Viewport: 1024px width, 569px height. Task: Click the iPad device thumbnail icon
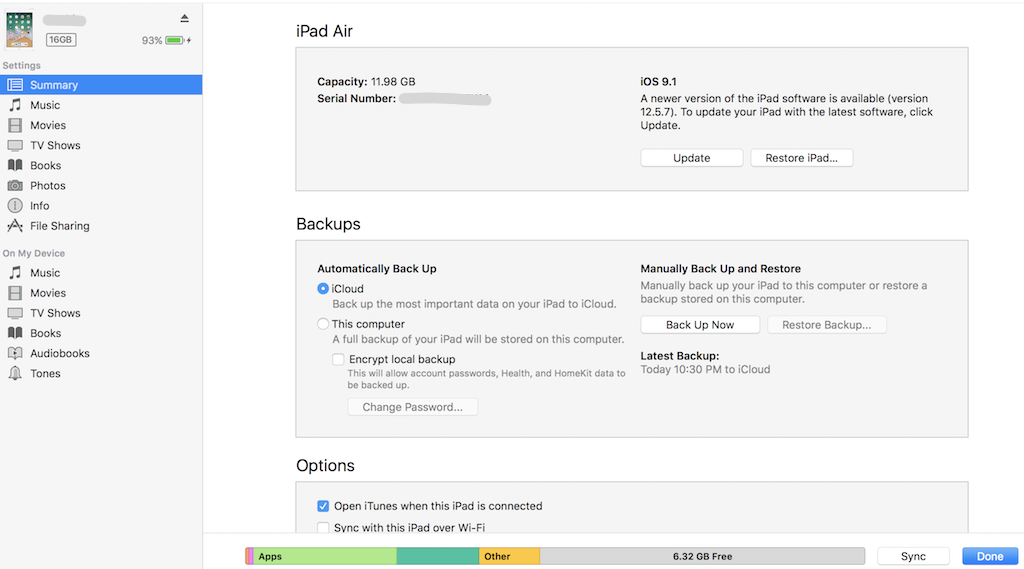pyautogui.click(x=19, y=29)
